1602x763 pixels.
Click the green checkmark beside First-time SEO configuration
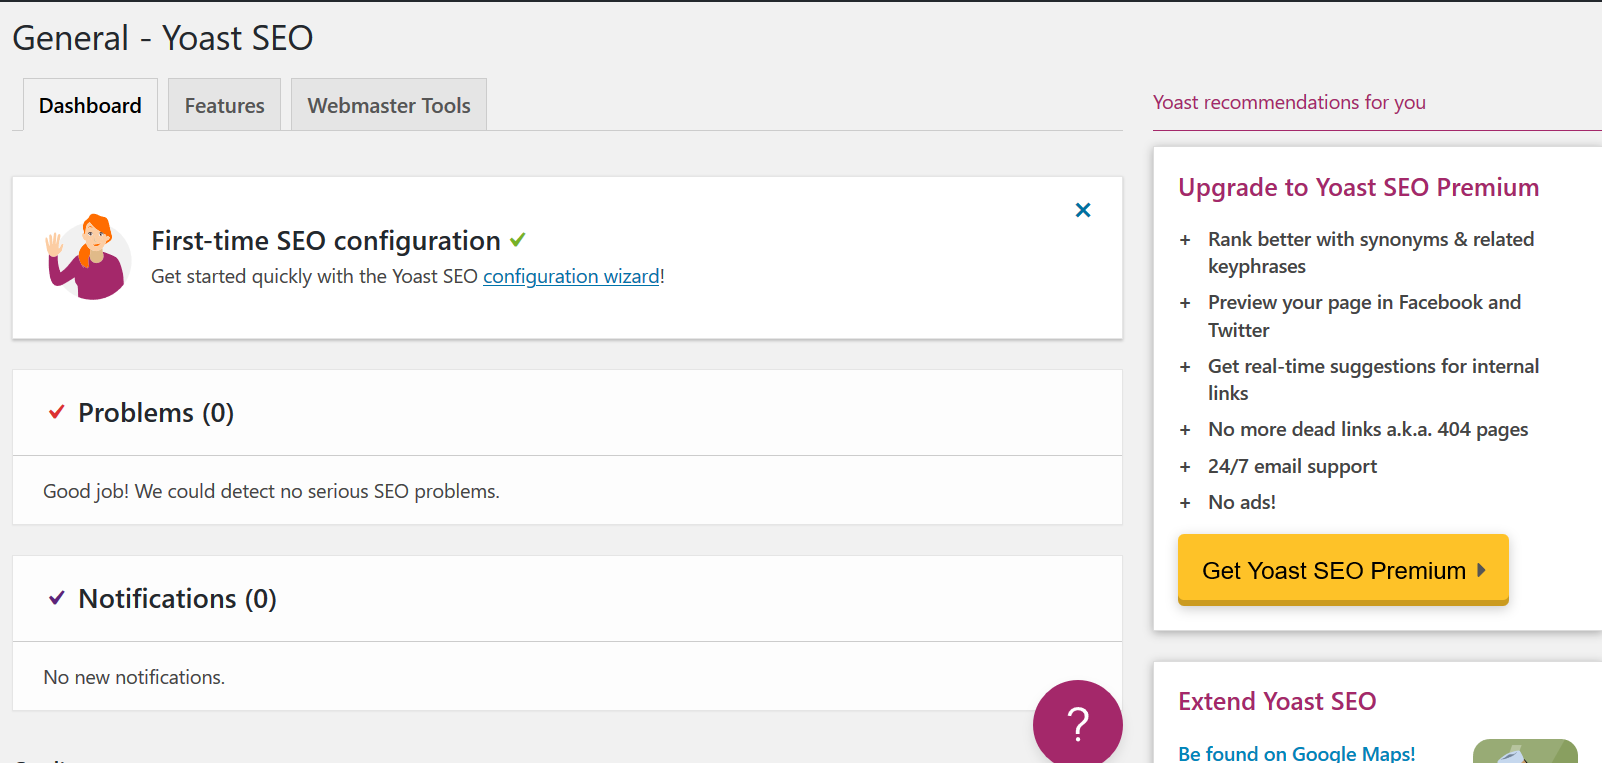coord(517,240)
